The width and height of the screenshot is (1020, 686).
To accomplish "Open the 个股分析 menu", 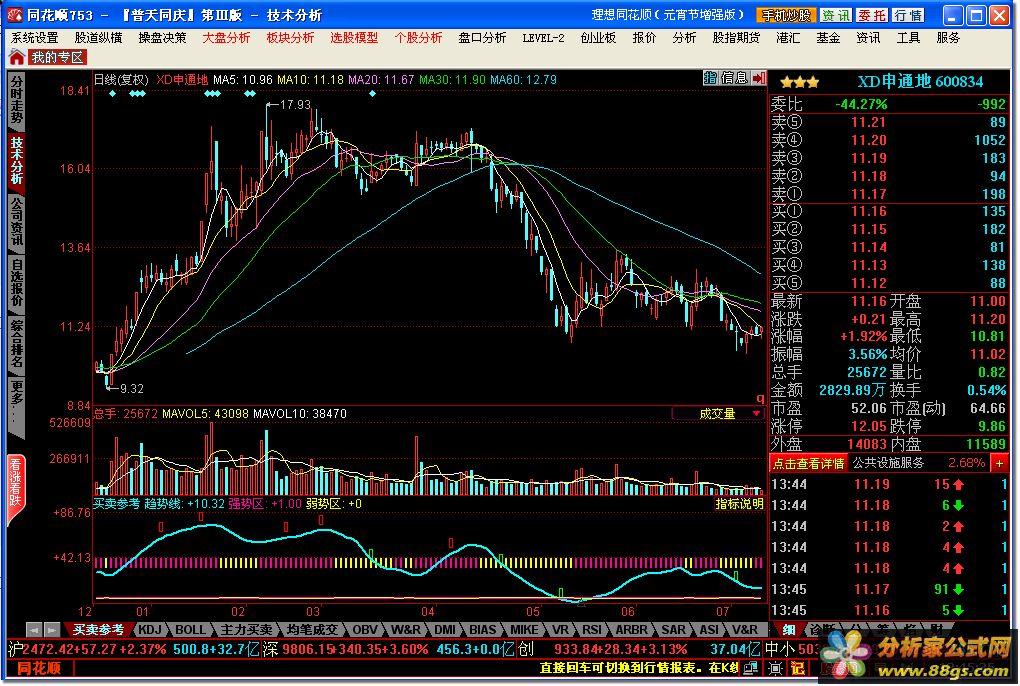I will point(418,38).
